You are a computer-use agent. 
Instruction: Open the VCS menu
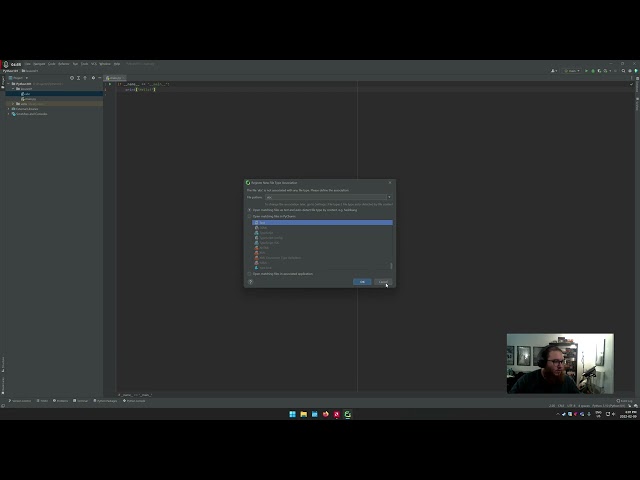coord(94,64)
